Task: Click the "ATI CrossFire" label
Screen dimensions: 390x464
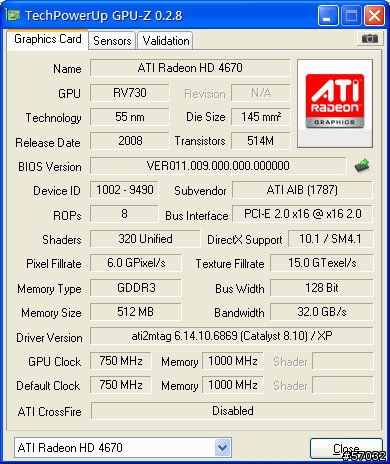Action: pyautogui.click(x=50, y=412)
